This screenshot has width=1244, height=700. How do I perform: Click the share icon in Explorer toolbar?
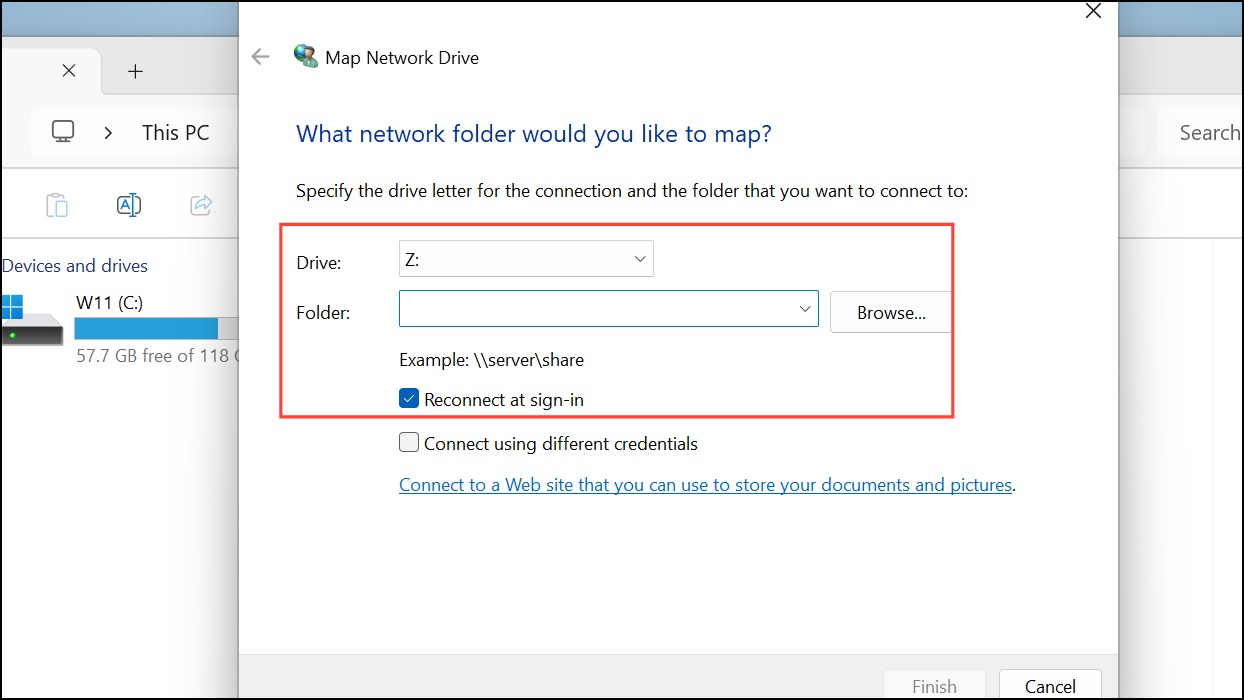201,205
